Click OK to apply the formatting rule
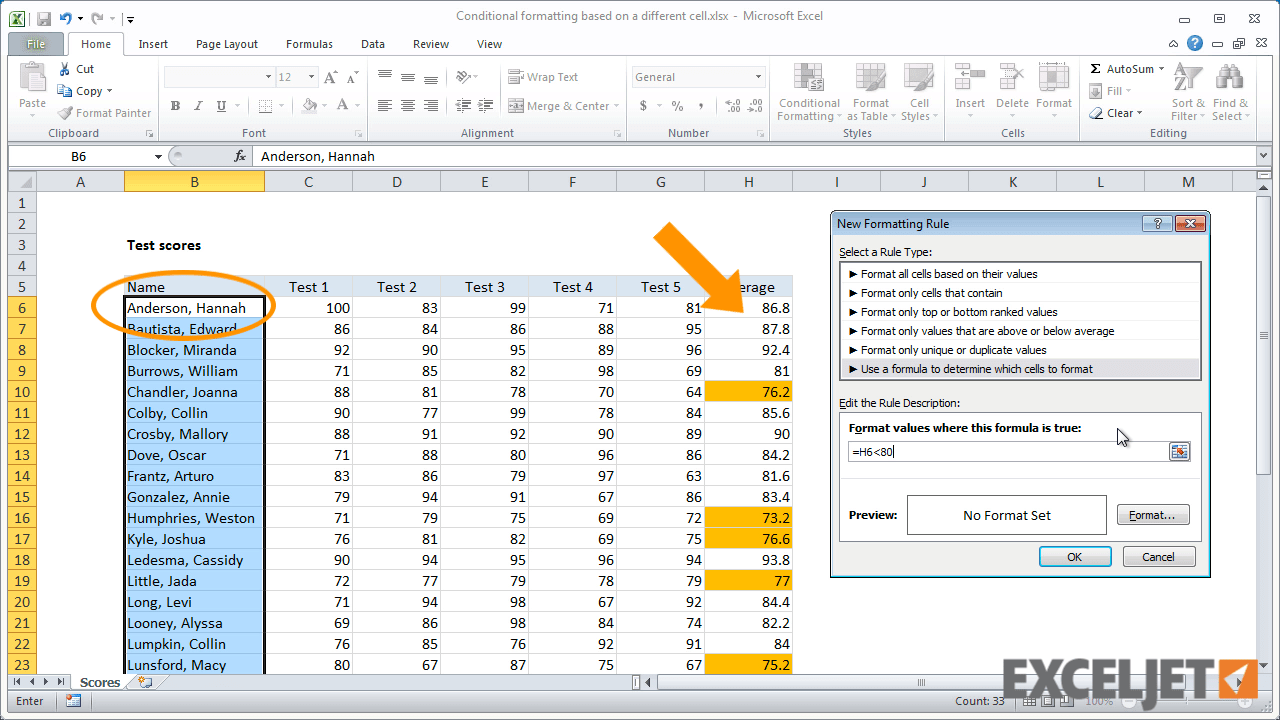 1074,556
